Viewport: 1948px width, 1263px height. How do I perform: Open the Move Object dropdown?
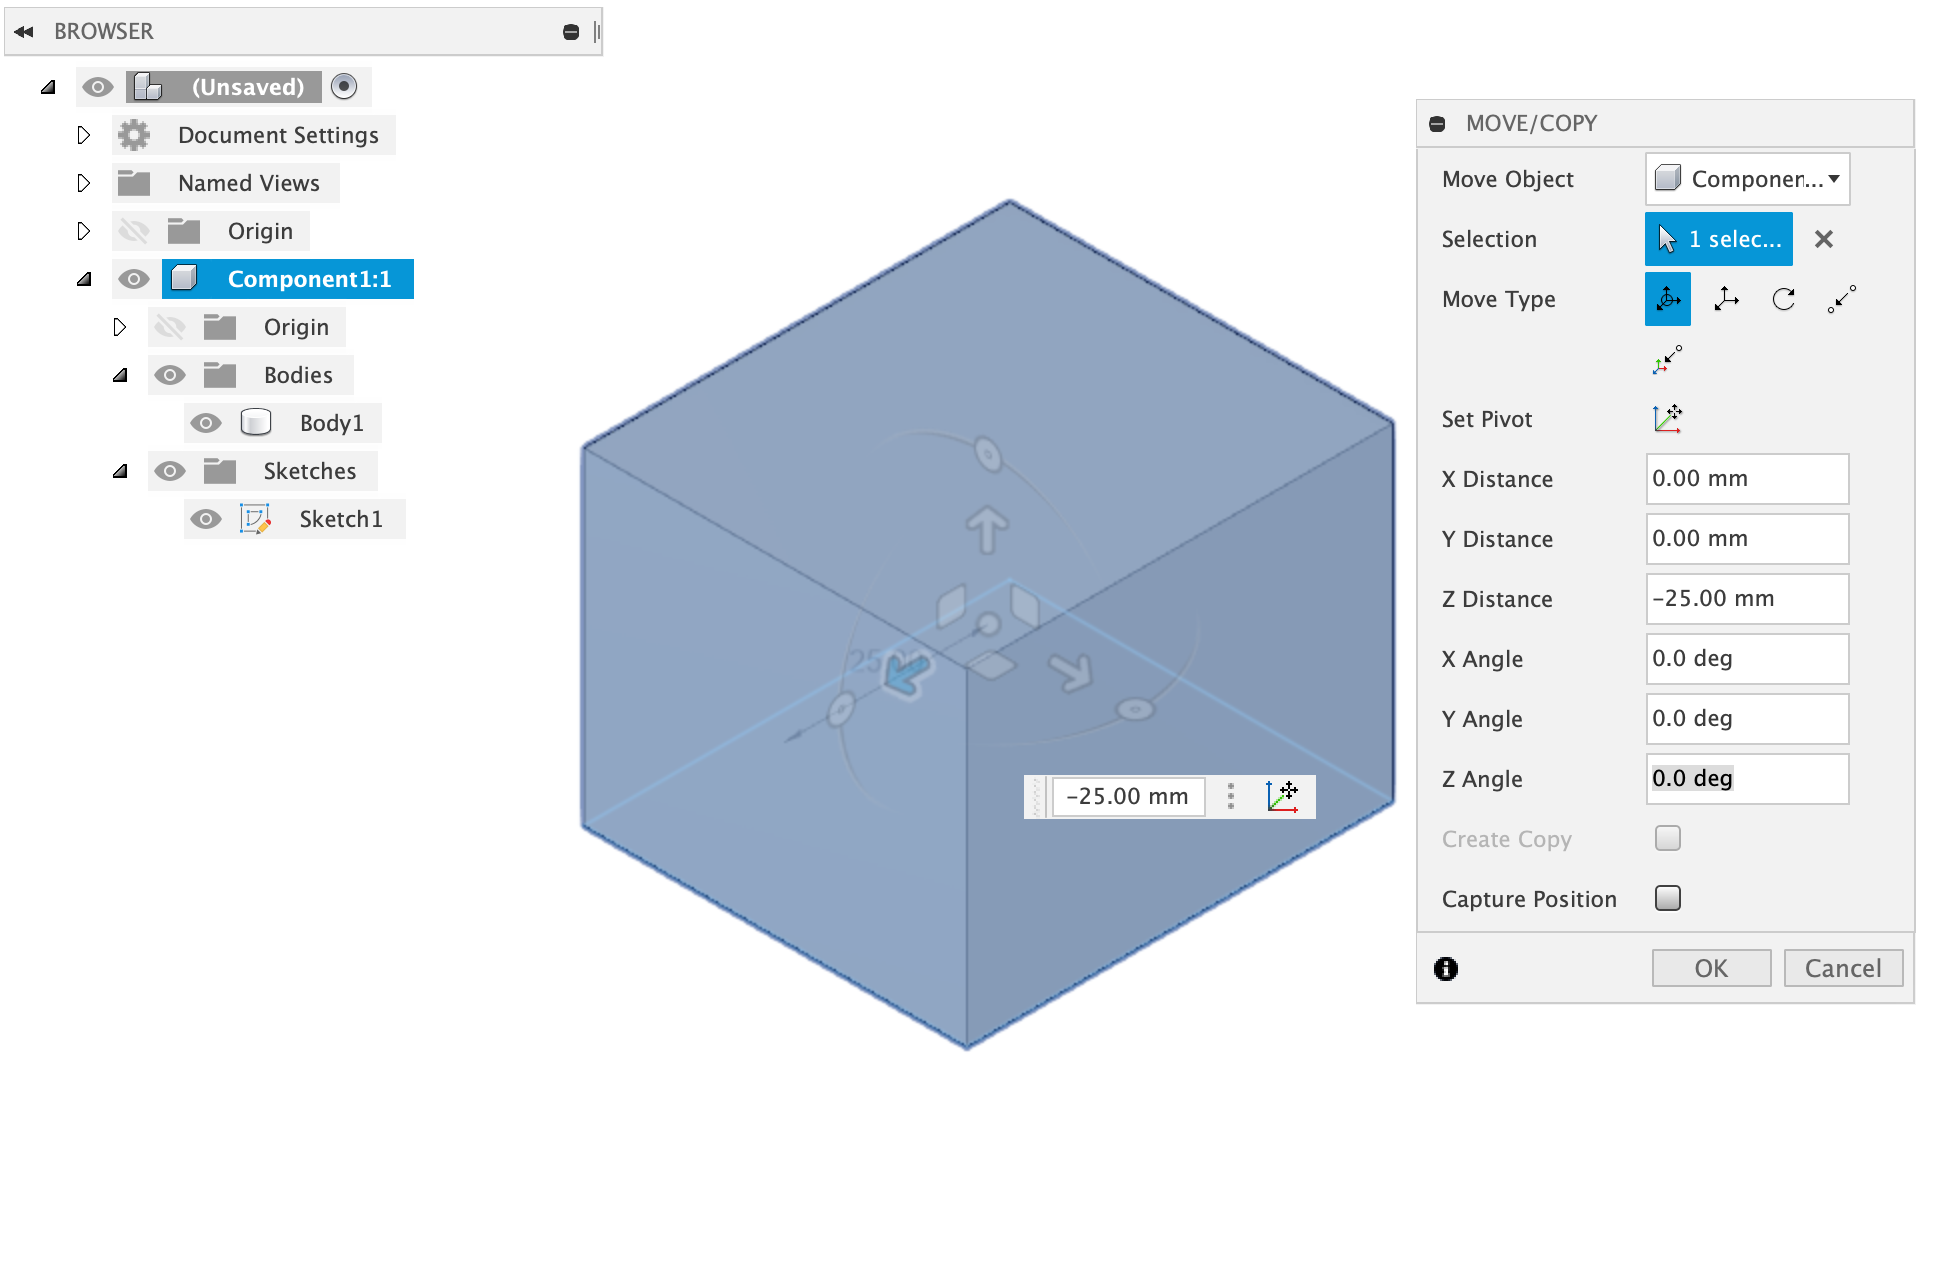[x=1747, y=179]
